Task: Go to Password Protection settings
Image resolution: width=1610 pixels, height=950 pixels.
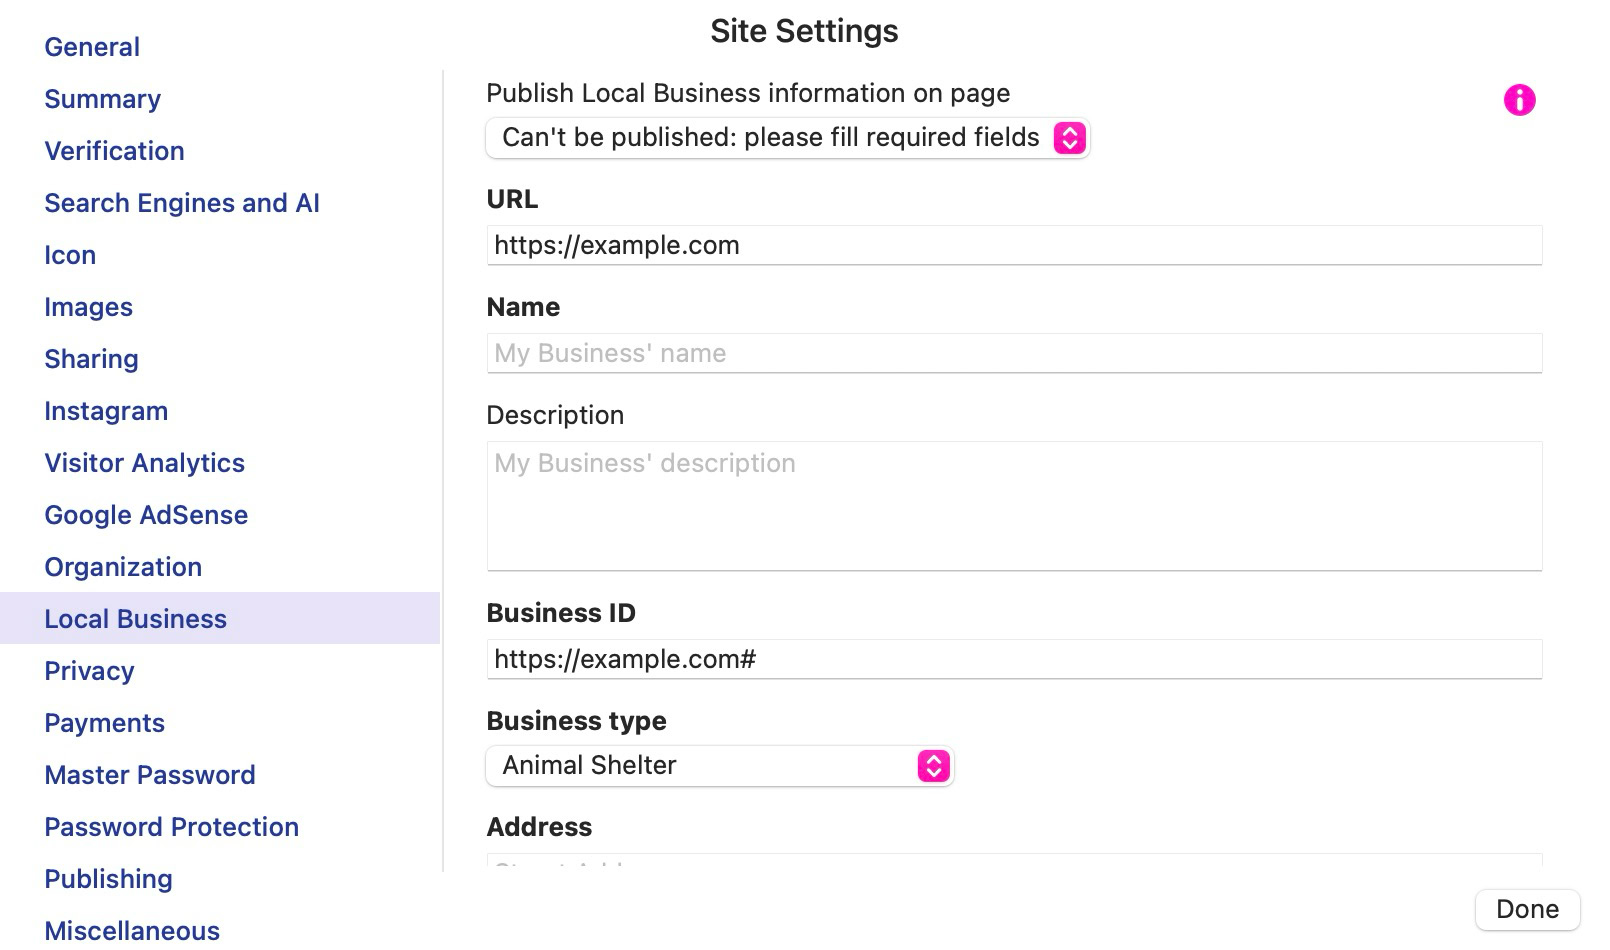Action: coord(171,827)
